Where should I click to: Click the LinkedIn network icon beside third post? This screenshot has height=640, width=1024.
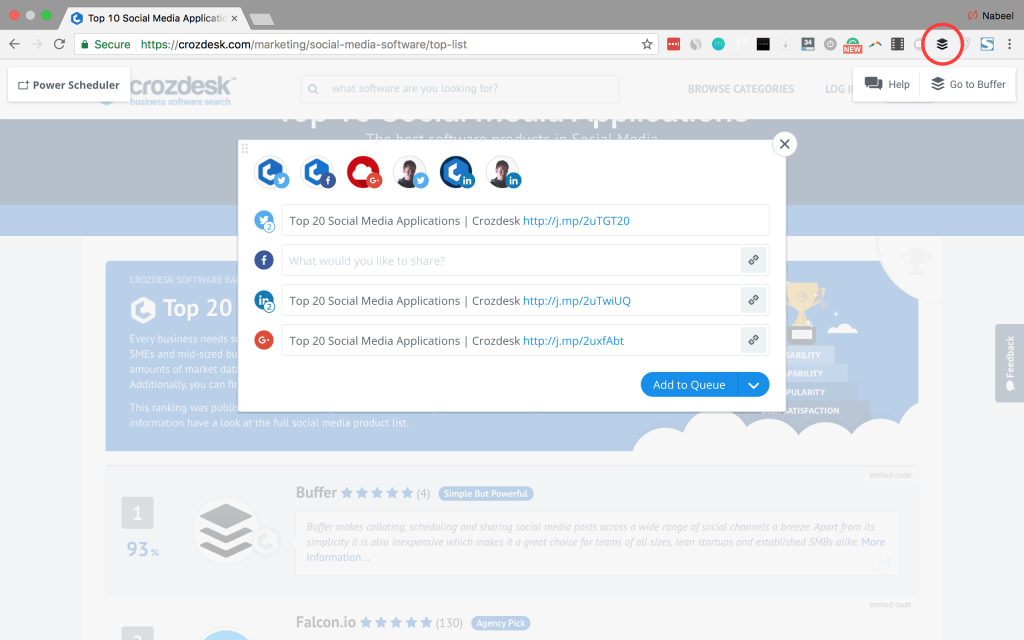coord(264,300)
